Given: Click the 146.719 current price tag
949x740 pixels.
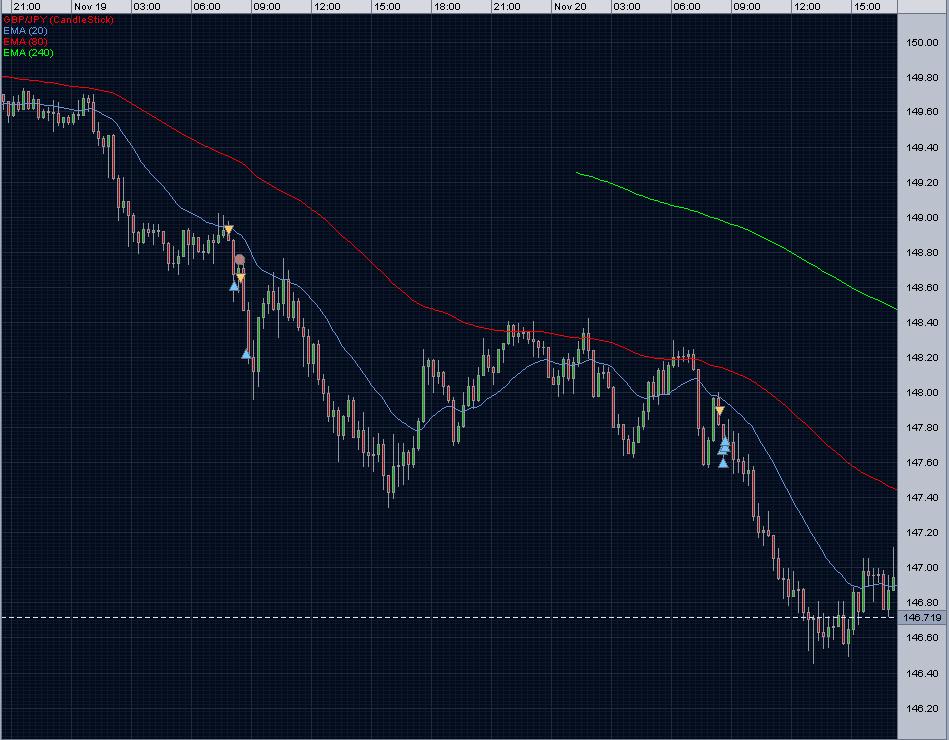Looking at the screenshot, I should coord(922,617).
